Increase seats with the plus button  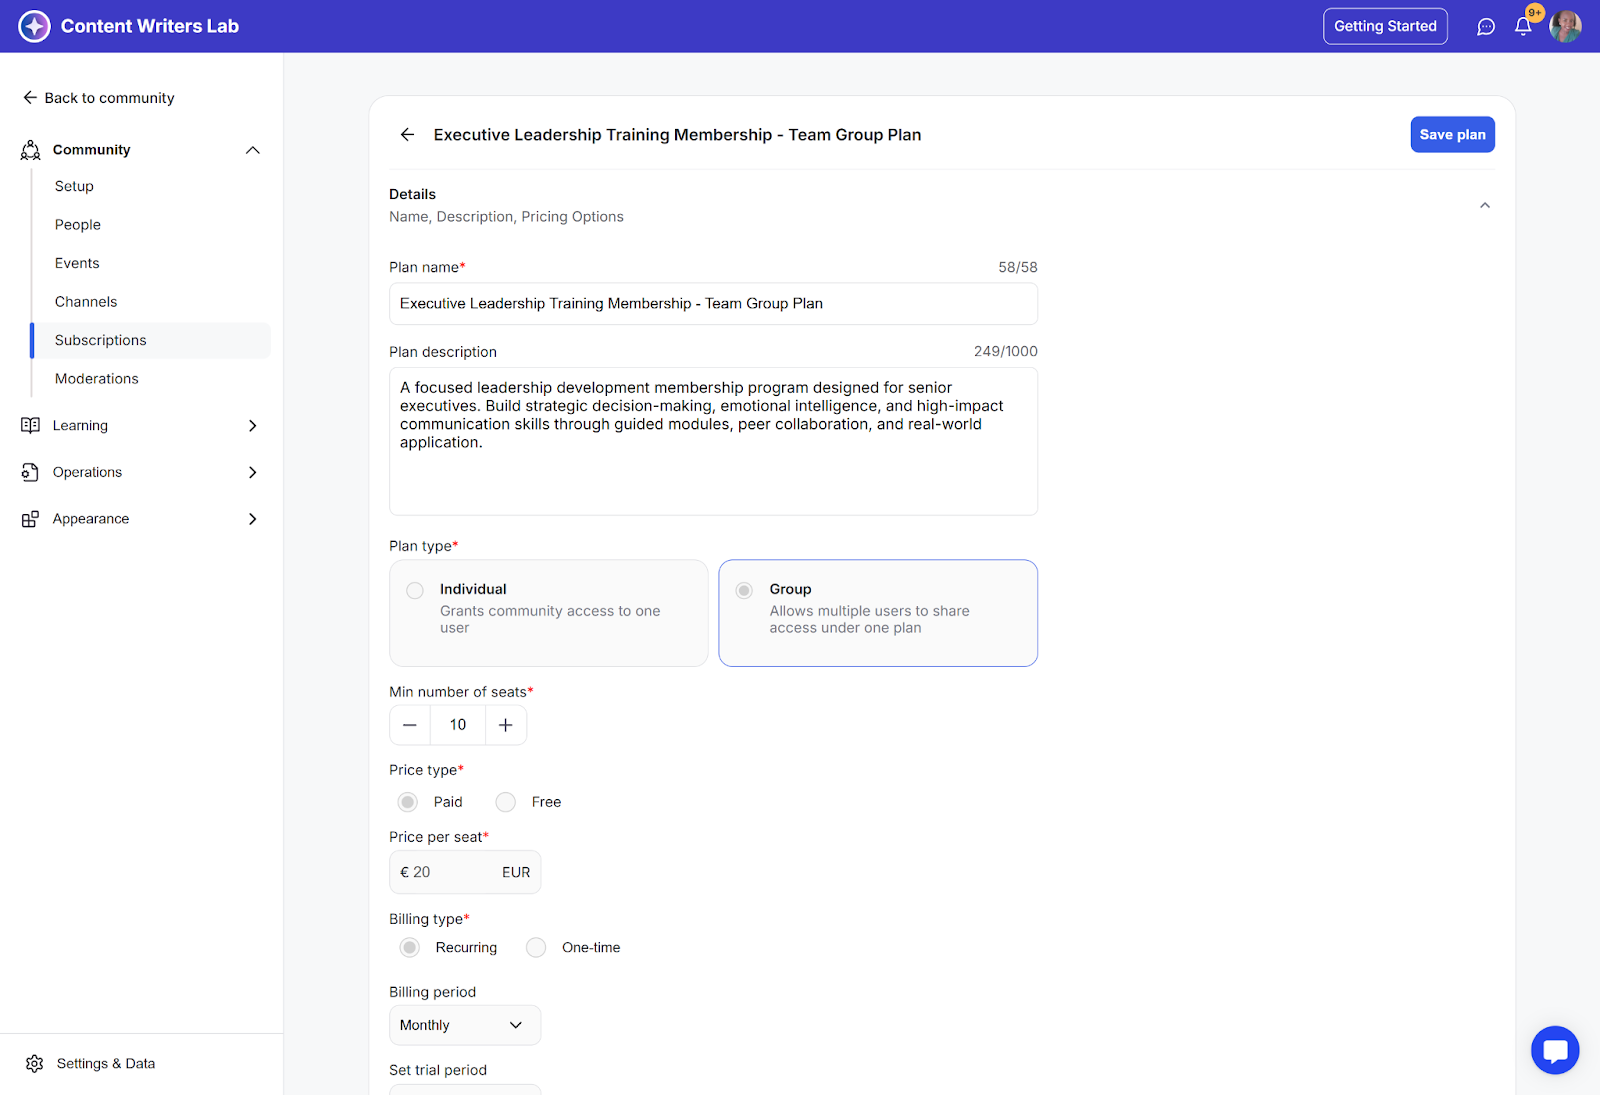[x=506, y=725]
